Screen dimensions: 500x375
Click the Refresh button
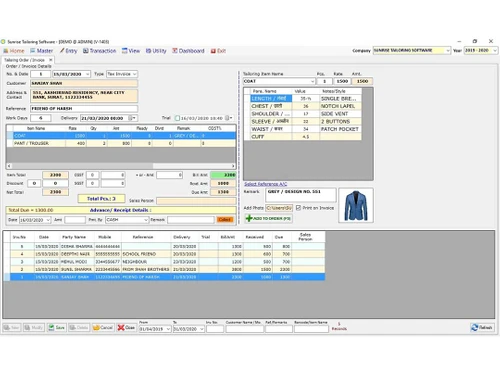point(482,328)
